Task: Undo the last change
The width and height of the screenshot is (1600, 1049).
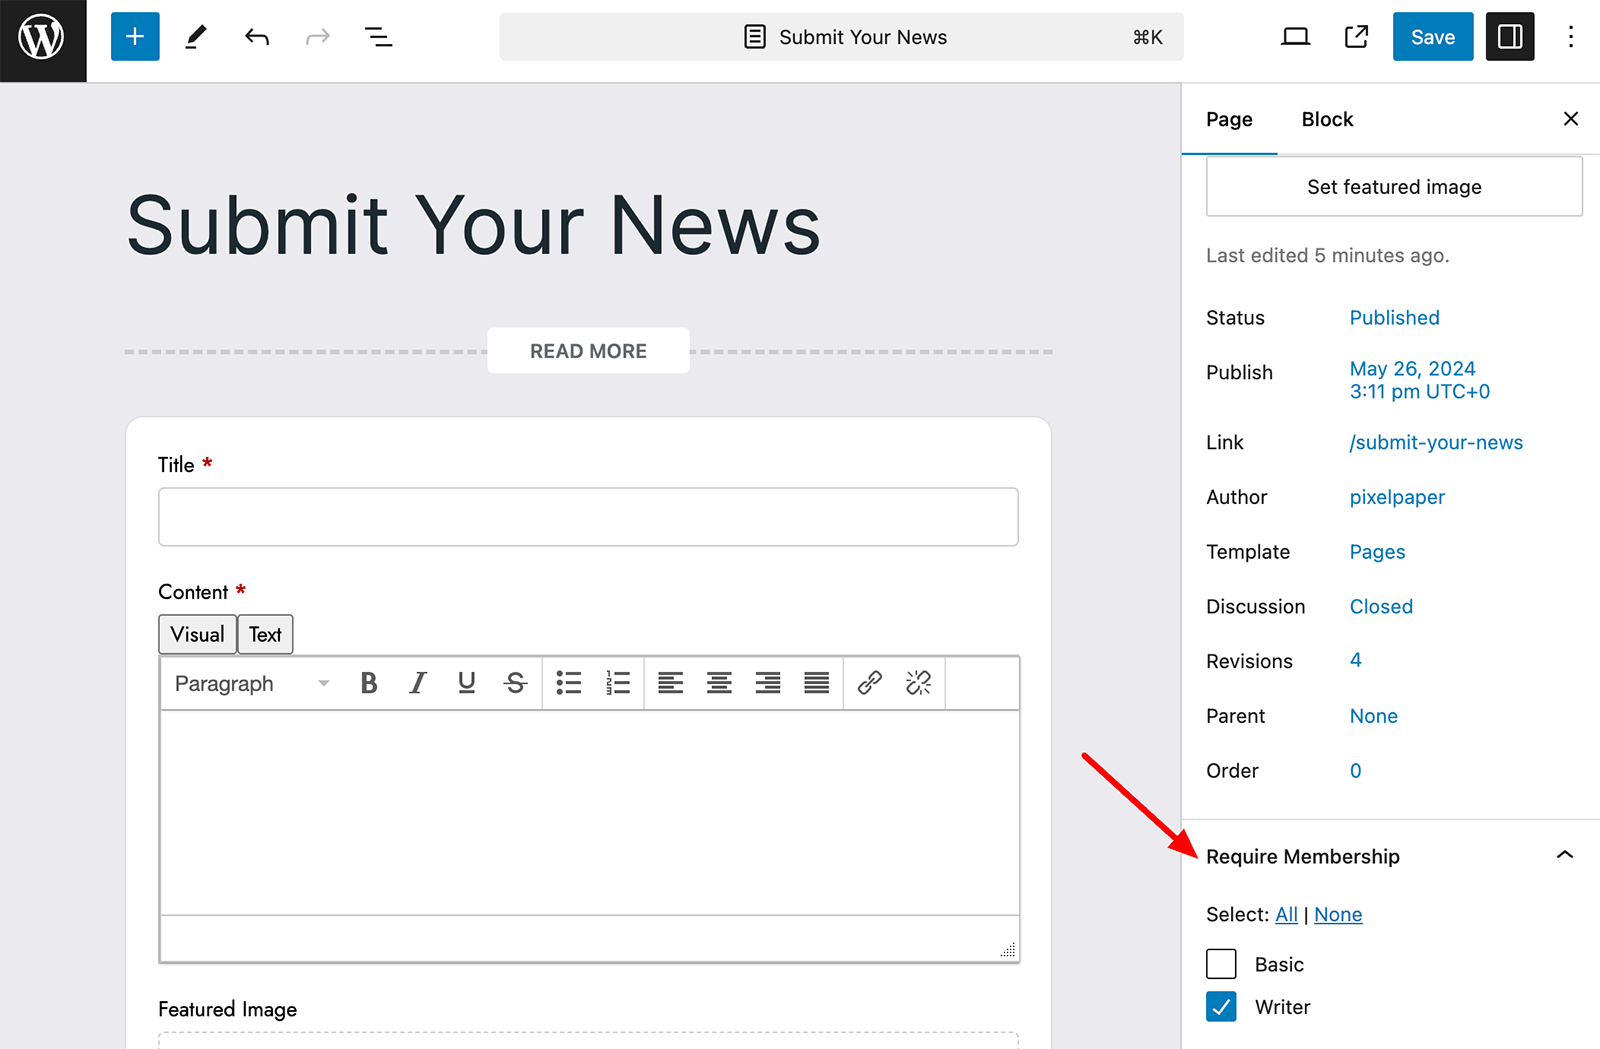Action: [x=257, y=37]
